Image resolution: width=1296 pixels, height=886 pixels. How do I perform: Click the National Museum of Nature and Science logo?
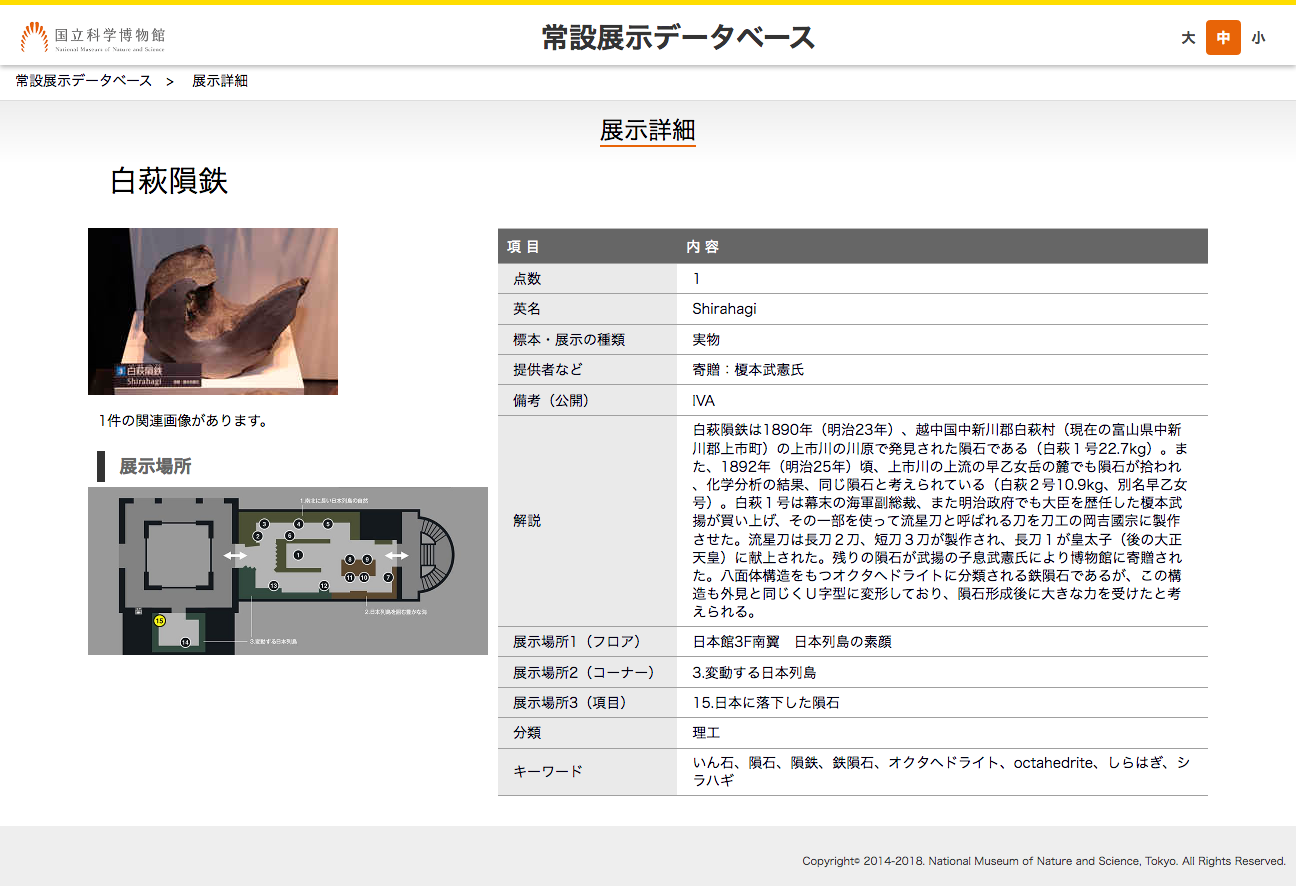point(92,38)
